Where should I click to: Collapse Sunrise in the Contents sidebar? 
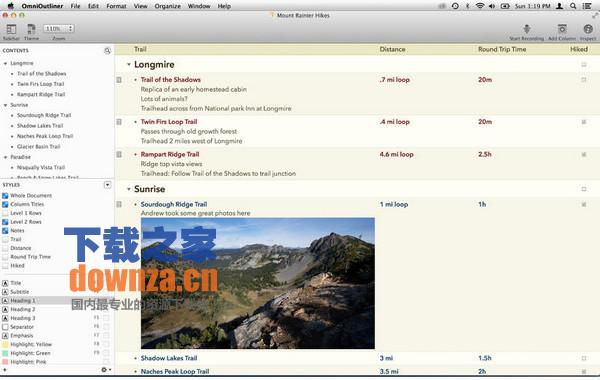click(x=5, y=105)
